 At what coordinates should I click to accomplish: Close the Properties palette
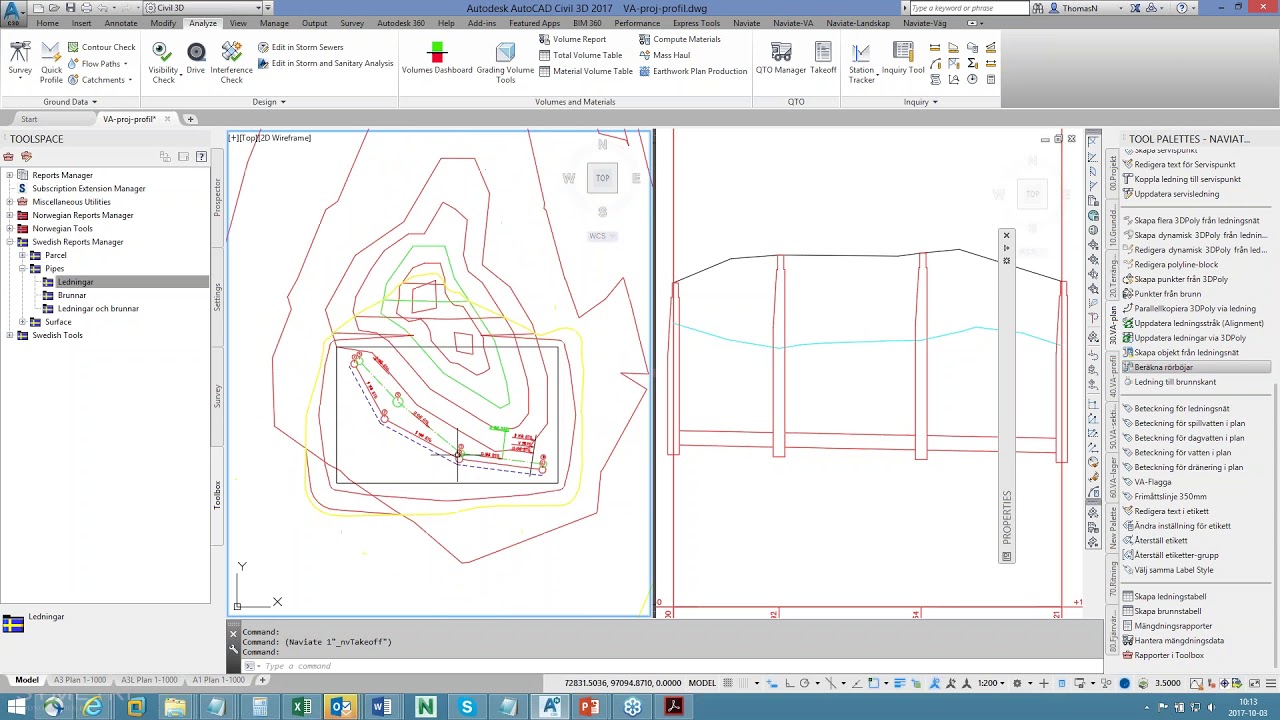point(1006,236)
